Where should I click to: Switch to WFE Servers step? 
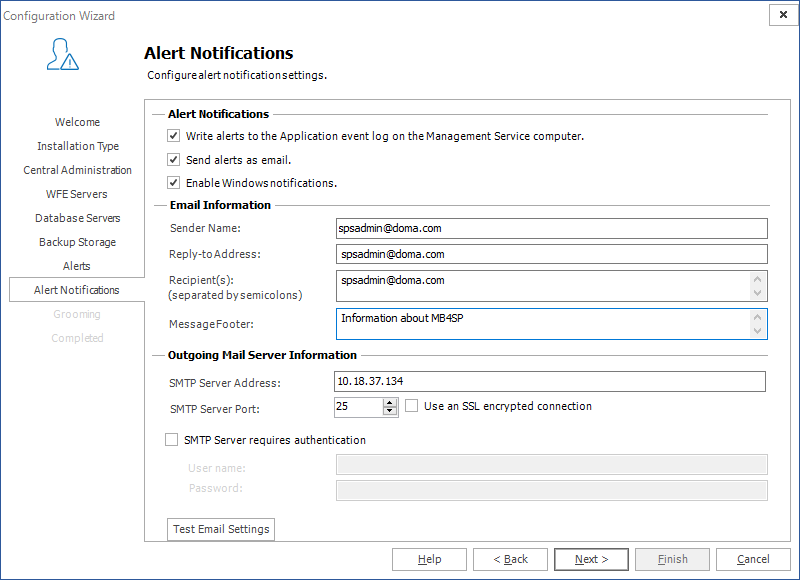pyautogui.click(x=77, y=194)
